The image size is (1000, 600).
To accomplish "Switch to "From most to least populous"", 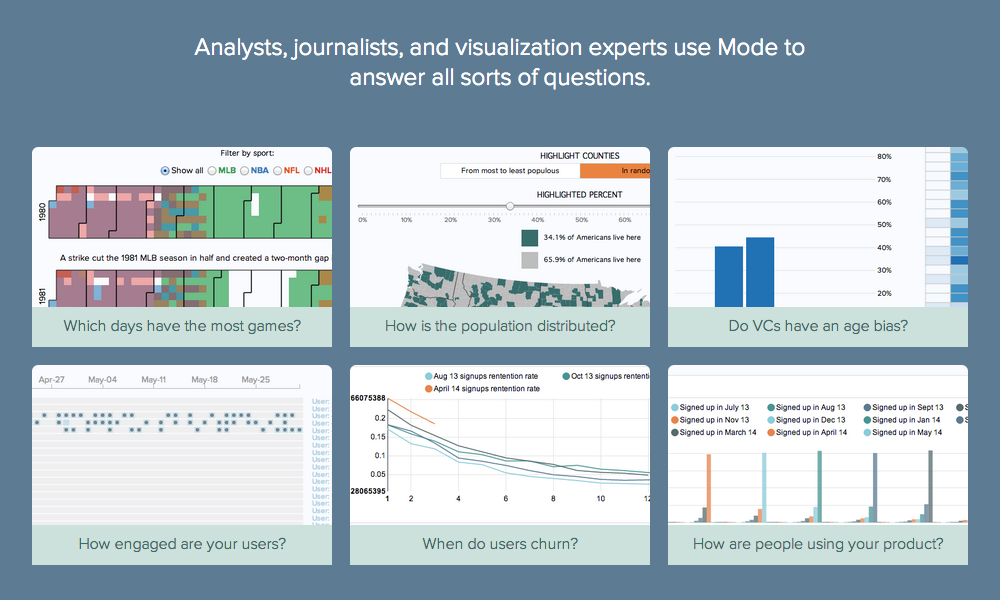I will point(510,171).
